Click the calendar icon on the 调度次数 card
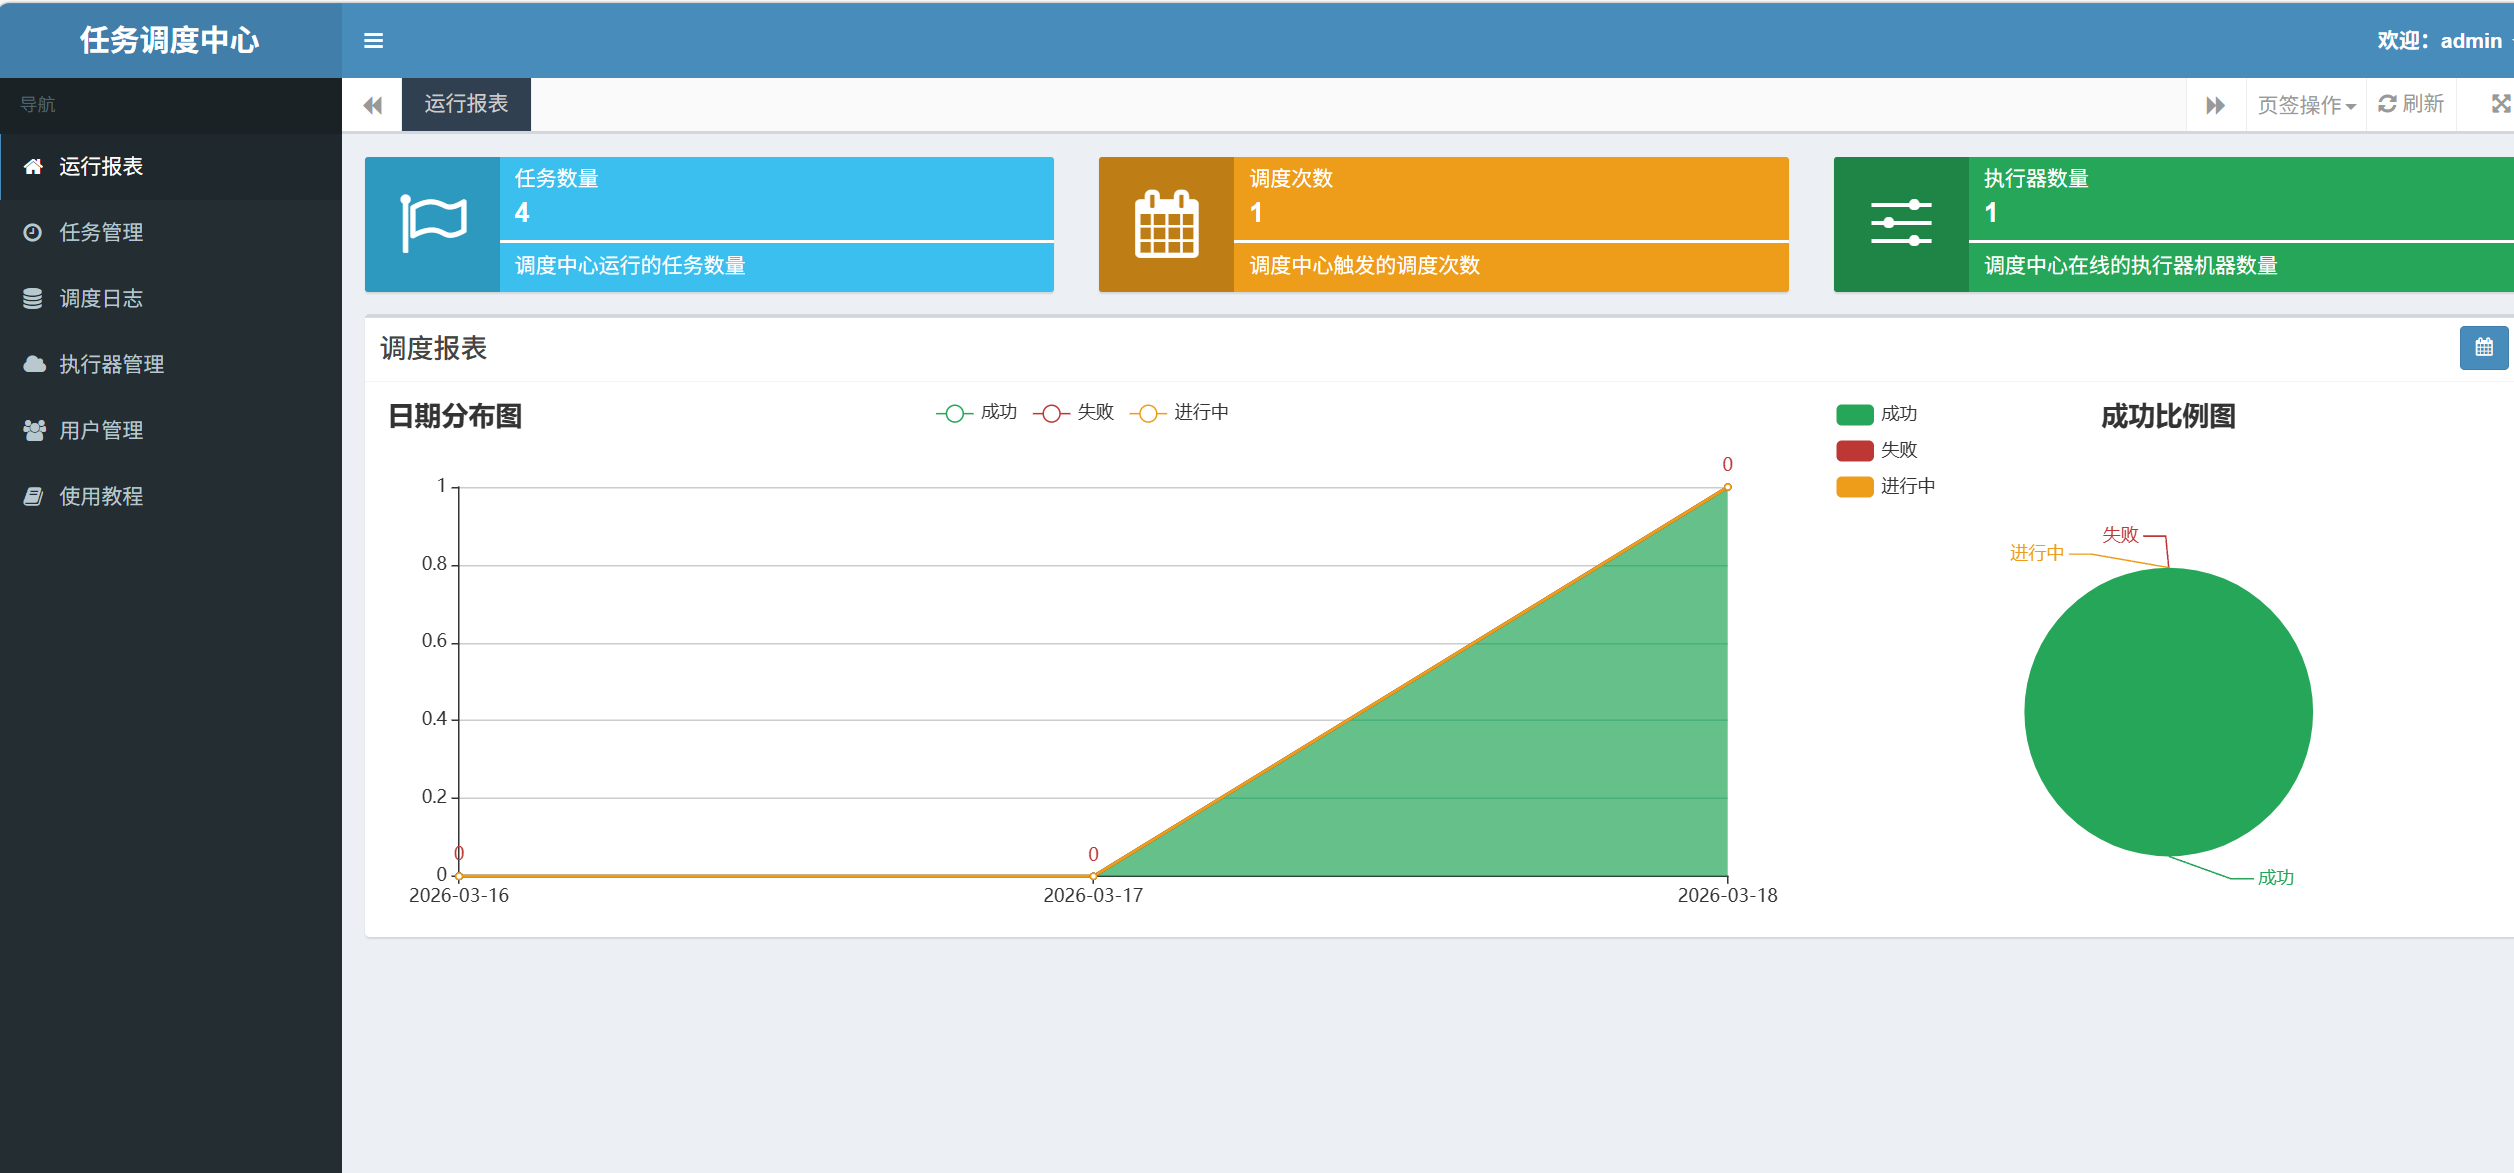The height and width of the screenshot is (1173, 2514). (1166, 224)
